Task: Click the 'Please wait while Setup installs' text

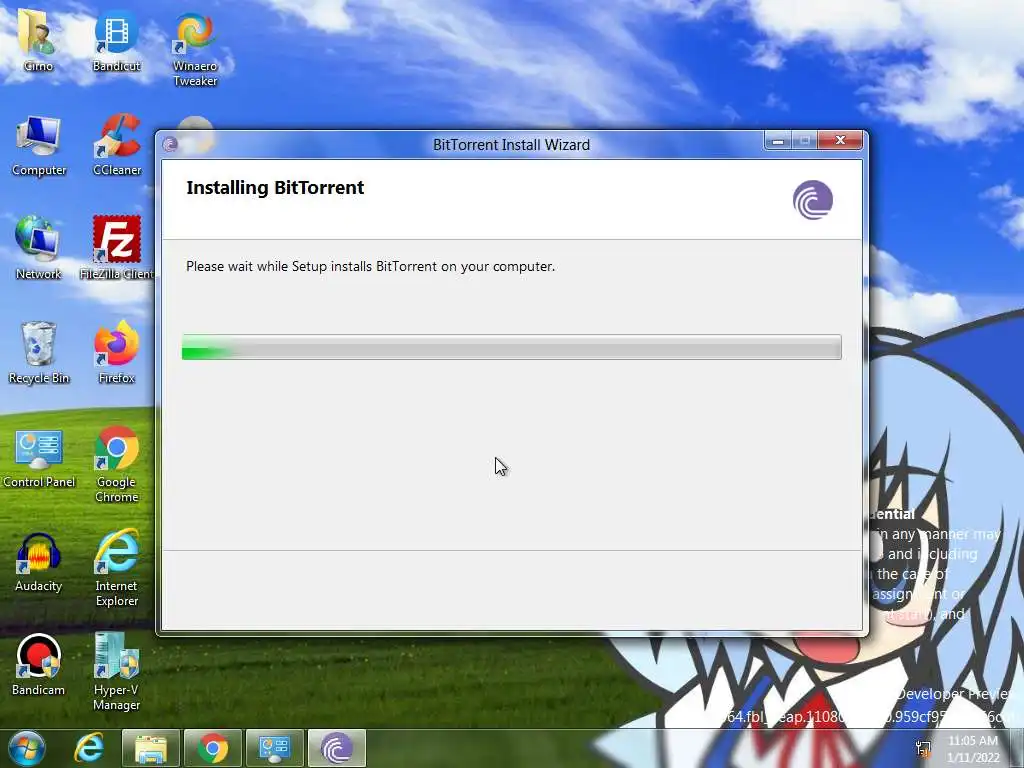Action: pos(370,266)
